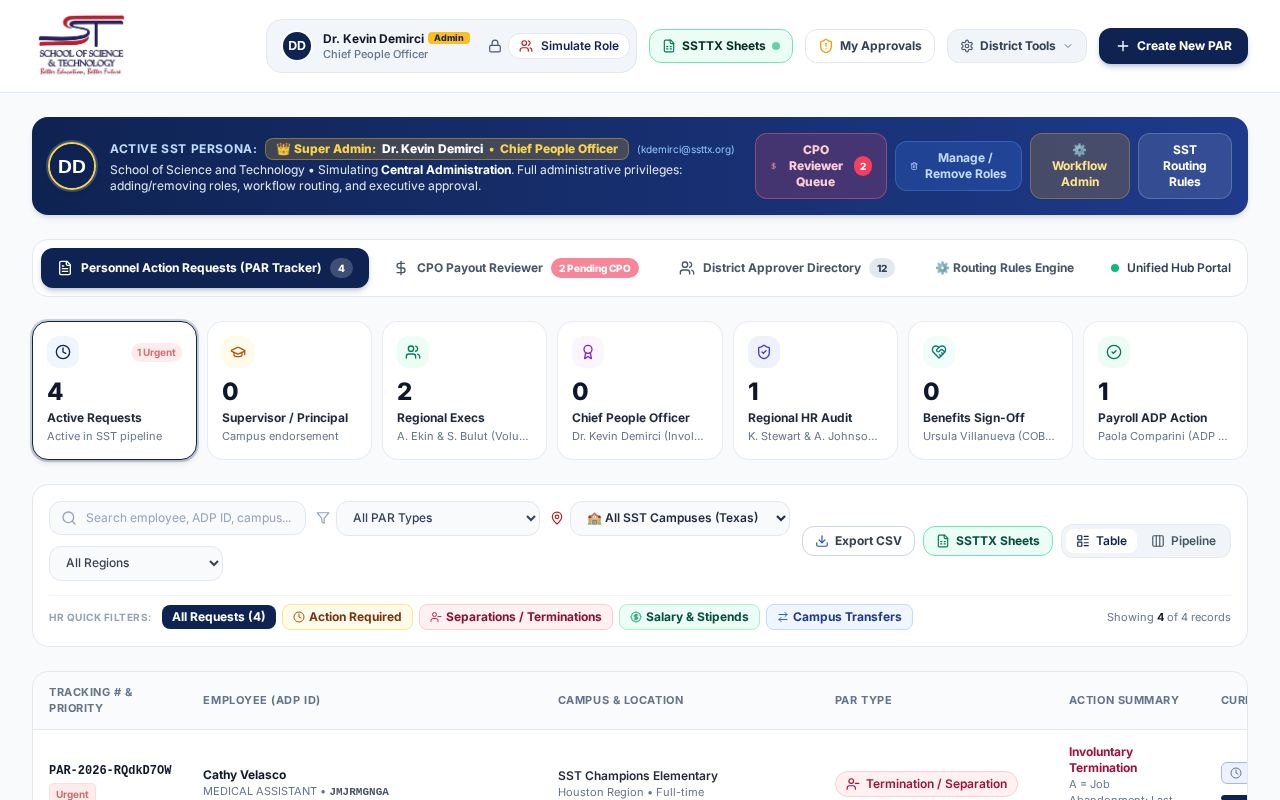The width and height of the screenshot is (1280, 800).
Task: Click the clock icon on Active Requests card
Action: 63,352
